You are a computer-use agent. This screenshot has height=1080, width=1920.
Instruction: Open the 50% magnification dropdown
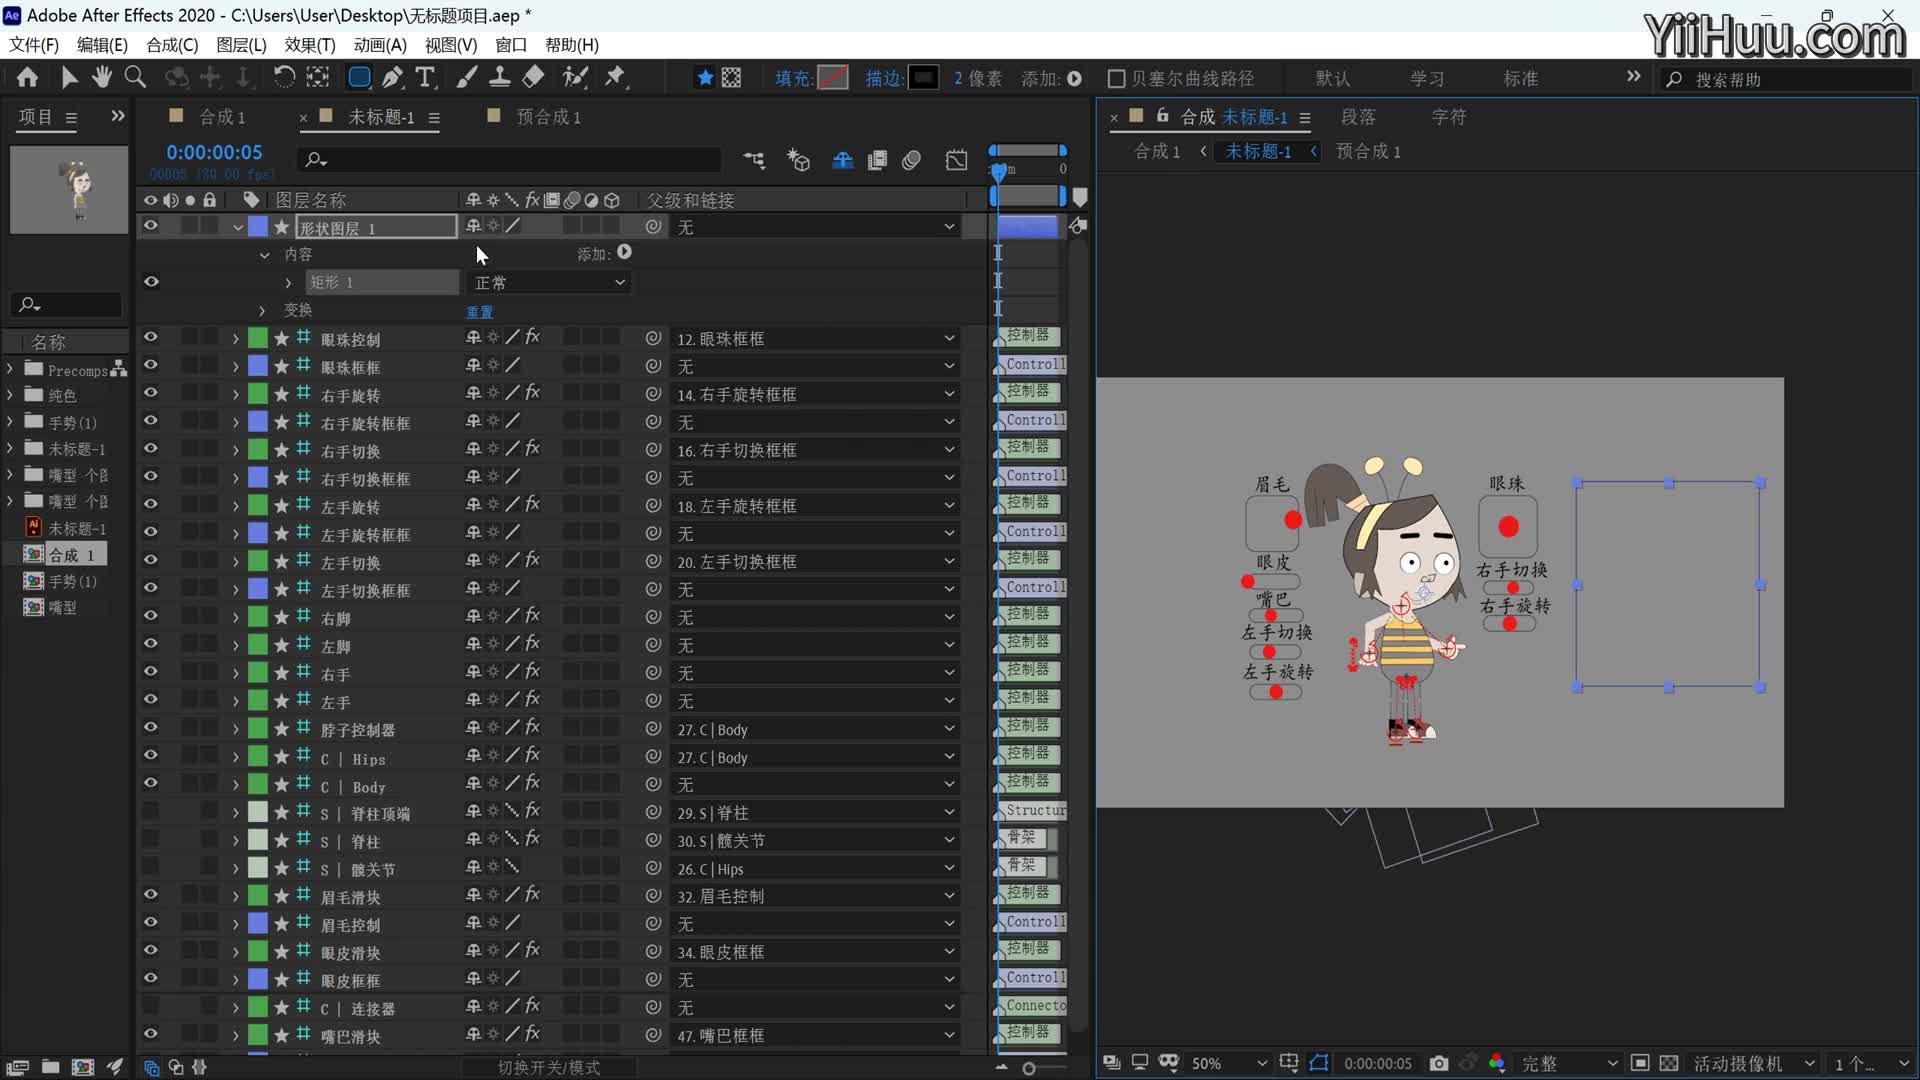click(1228, 1063)
